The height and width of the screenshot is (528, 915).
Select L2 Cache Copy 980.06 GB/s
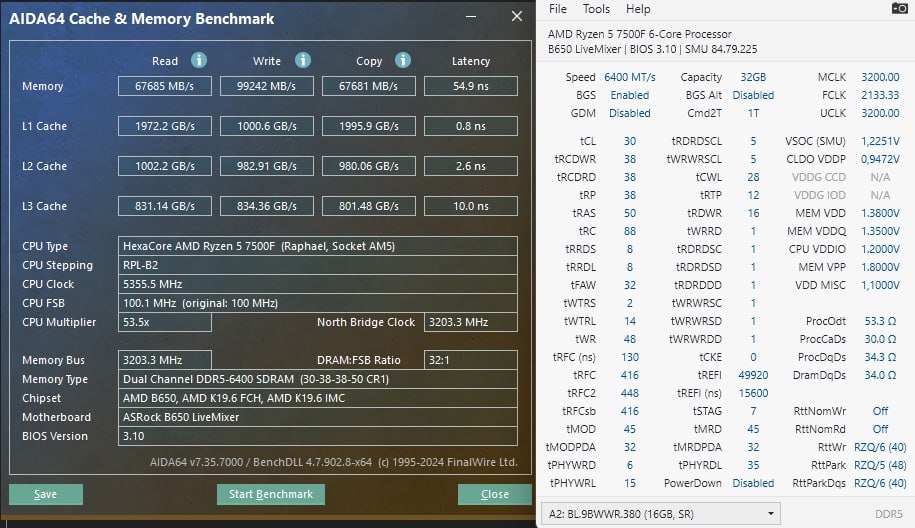tap(369, 166)
